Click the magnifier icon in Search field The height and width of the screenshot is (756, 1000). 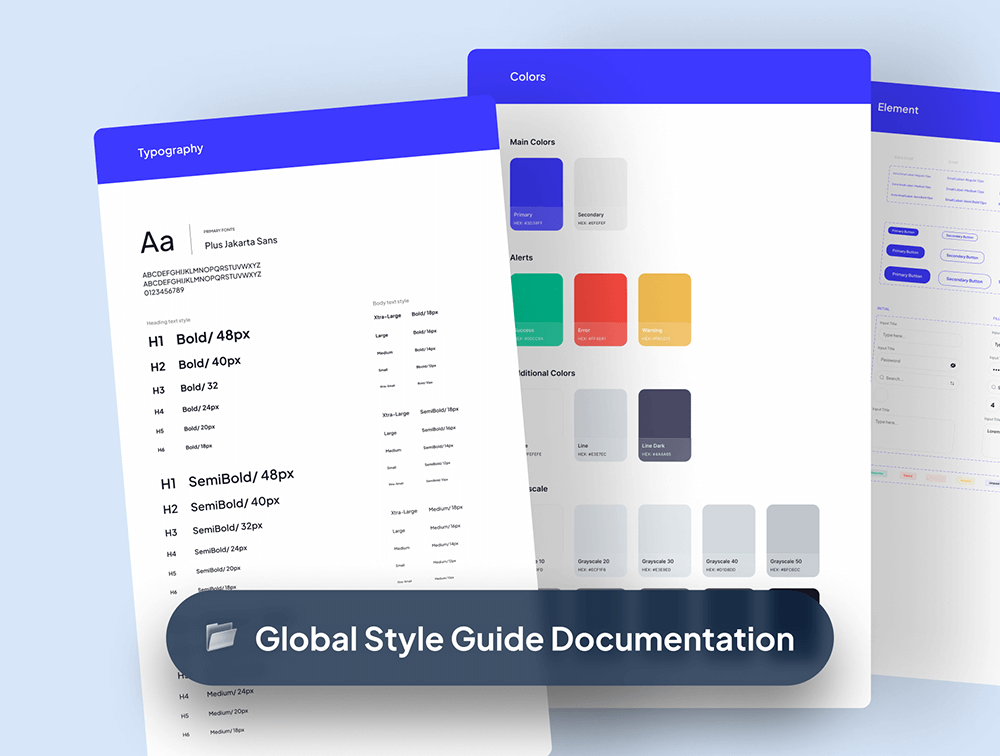click(882, 378)
